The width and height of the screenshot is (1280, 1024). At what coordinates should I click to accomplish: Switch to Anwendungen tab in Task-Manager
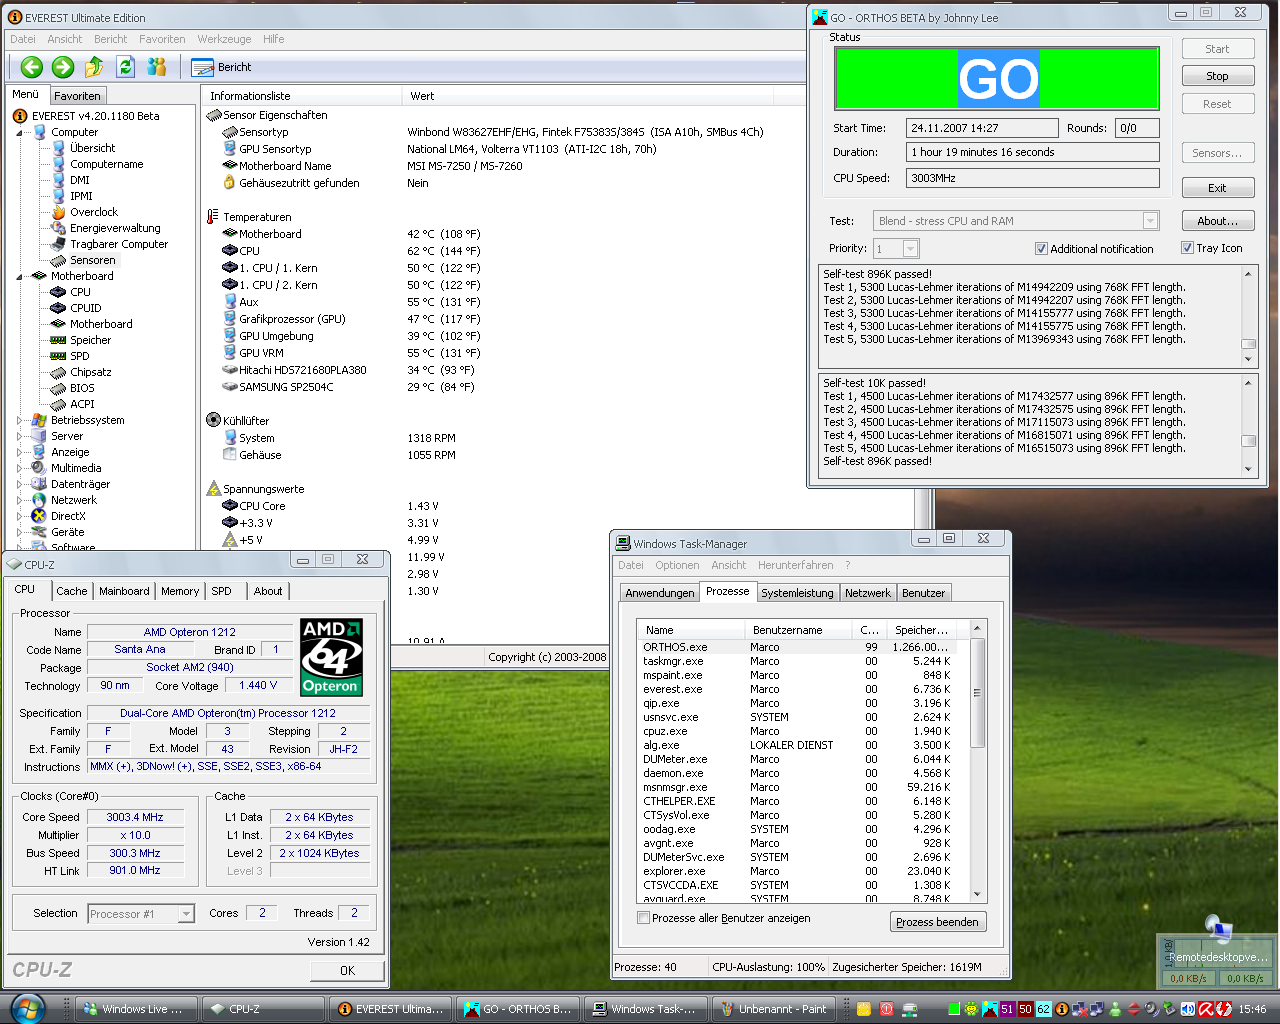click(x=659, y=593)
